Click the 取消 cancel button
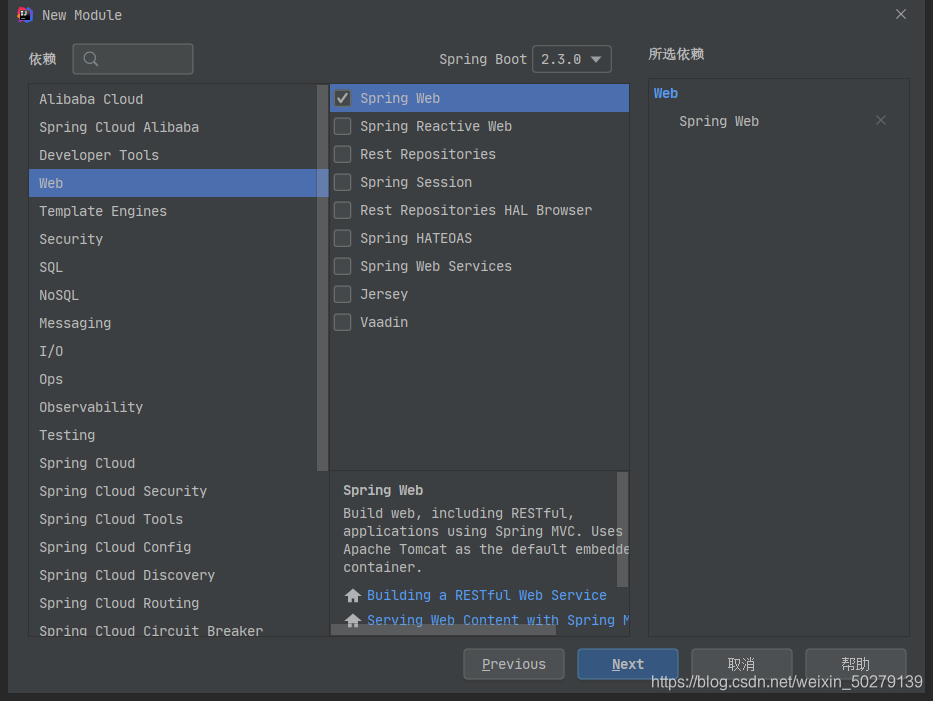Screen dimensions: 933x701 (741, 664)
